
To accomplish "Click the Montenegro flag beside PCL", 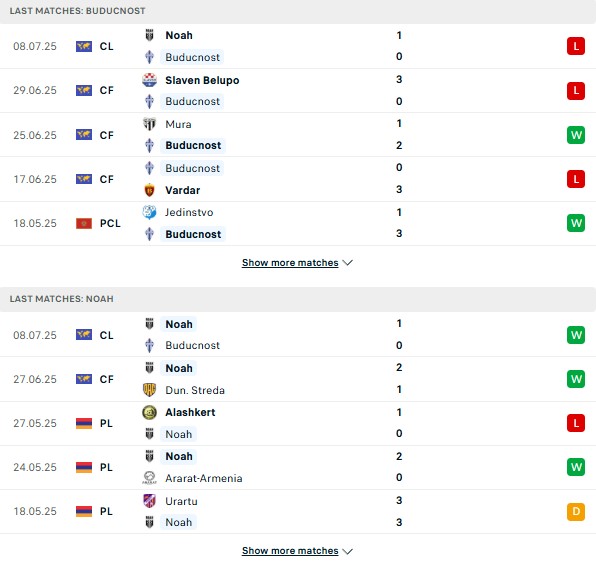I will pyautogui.click(x=84, y=224).
